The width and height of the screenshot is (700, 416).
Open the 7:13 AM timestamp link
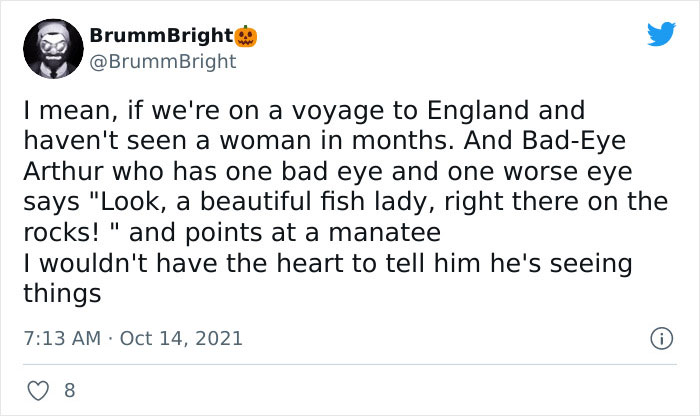tap(59, 338)
